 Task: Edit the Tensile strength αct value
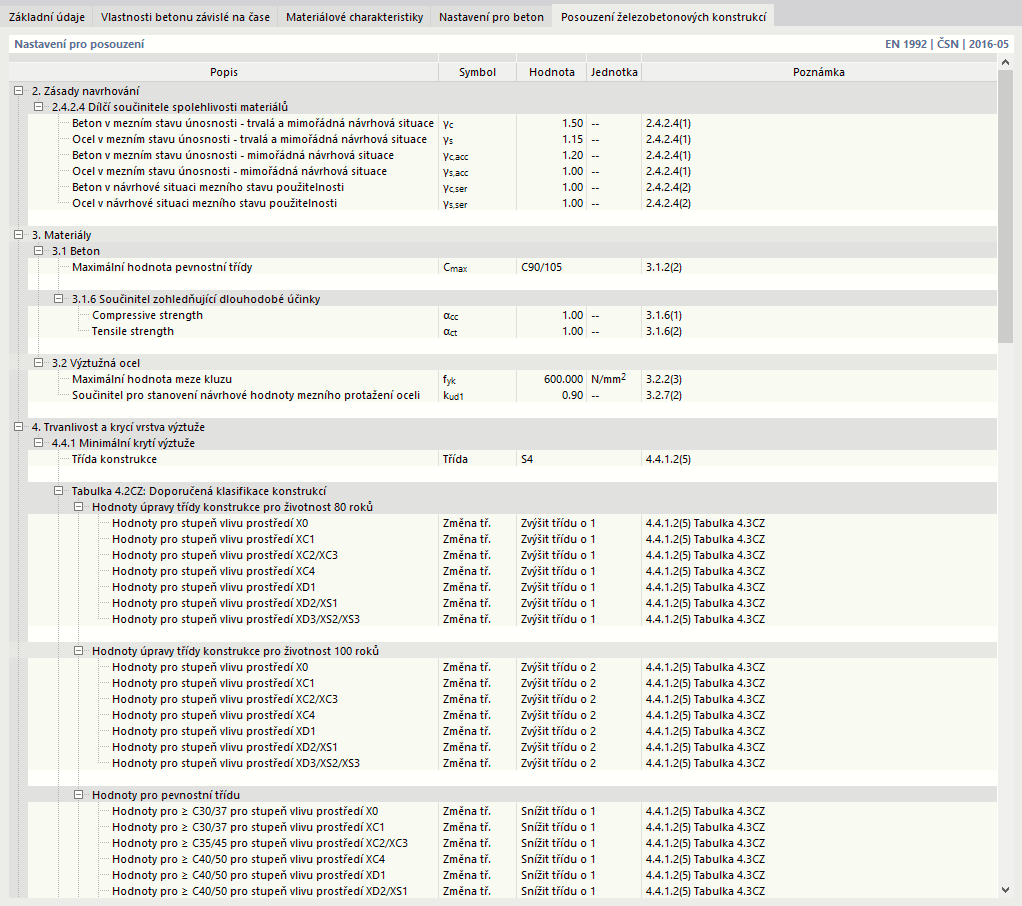pyautogui.click(x=551, y=331)
